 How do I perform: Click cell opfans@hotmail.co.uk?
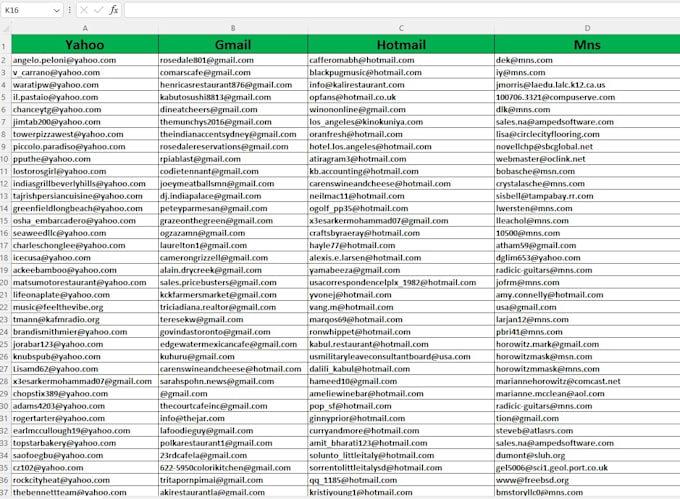pyautogui.click(x=401, y=97)
